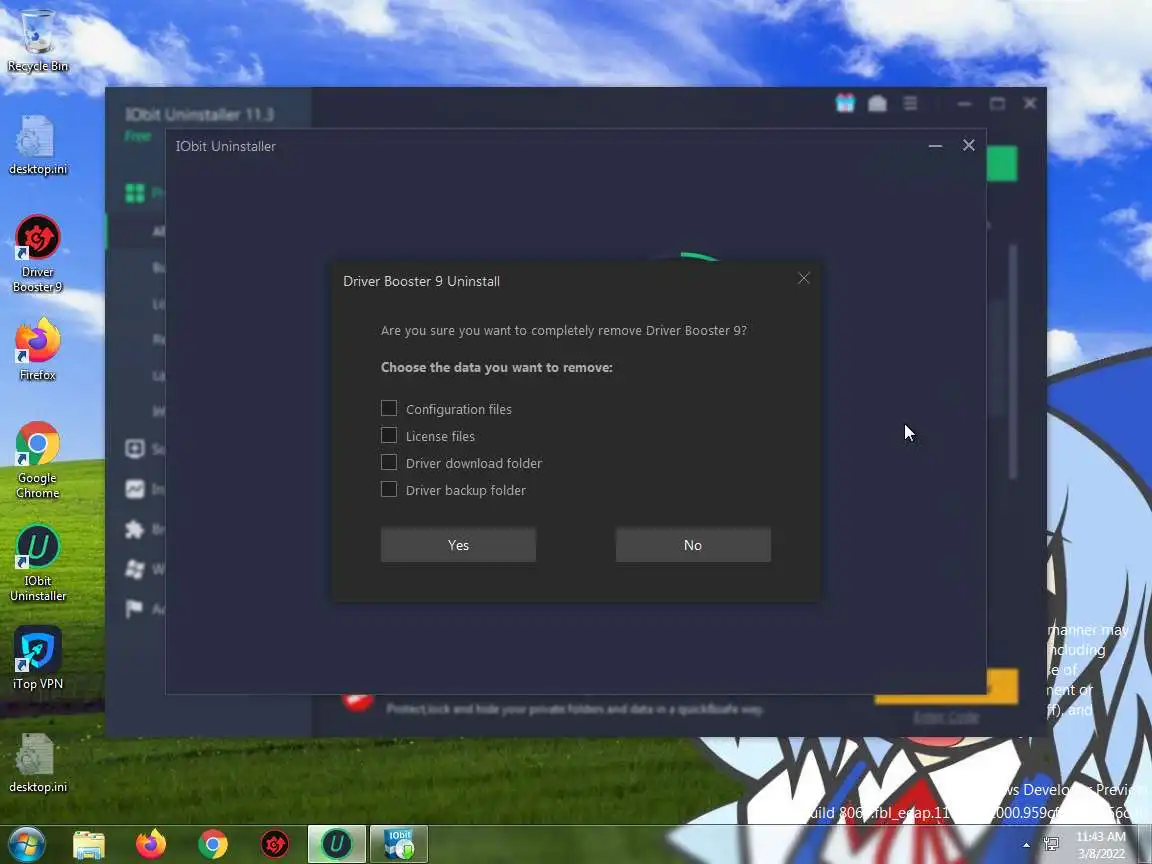This screenshot has height=864, width=1152.
Task: Close the Driver Booster 9 Uninstall dialog
Action: (x=804, y=278)
